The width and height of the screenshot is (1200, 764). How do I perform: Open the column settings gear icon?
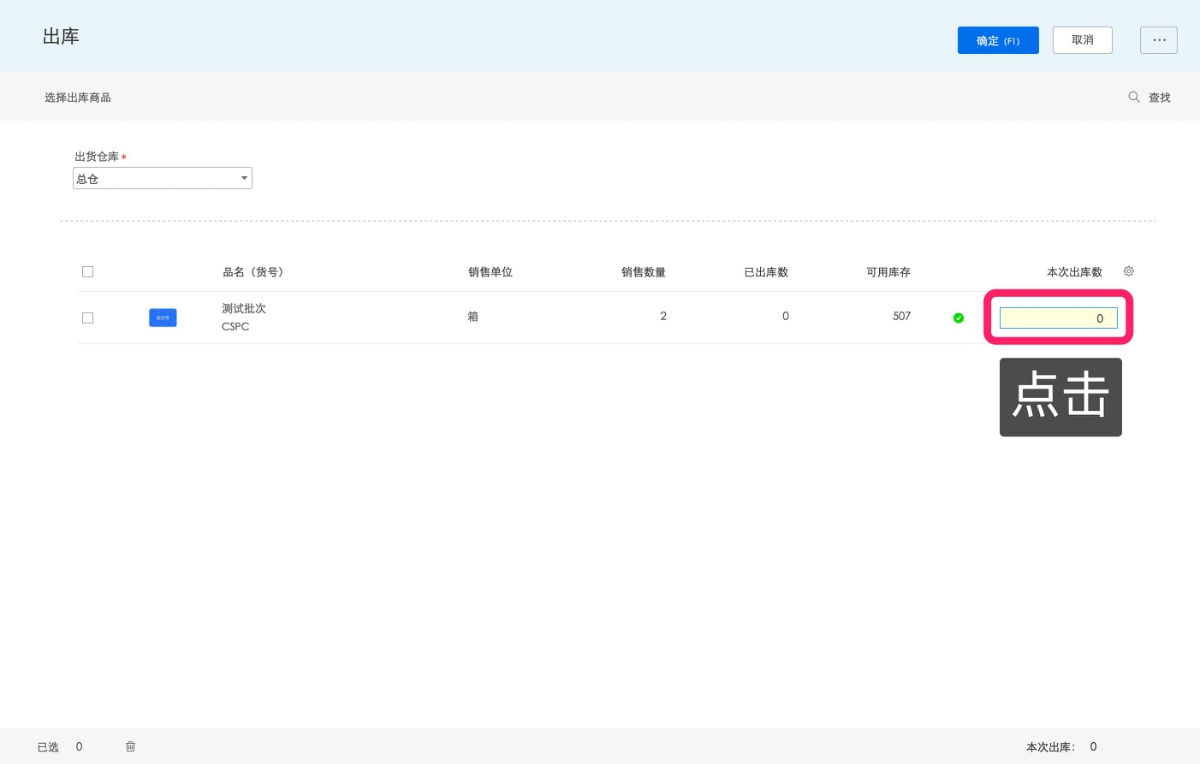(1129, 271)
